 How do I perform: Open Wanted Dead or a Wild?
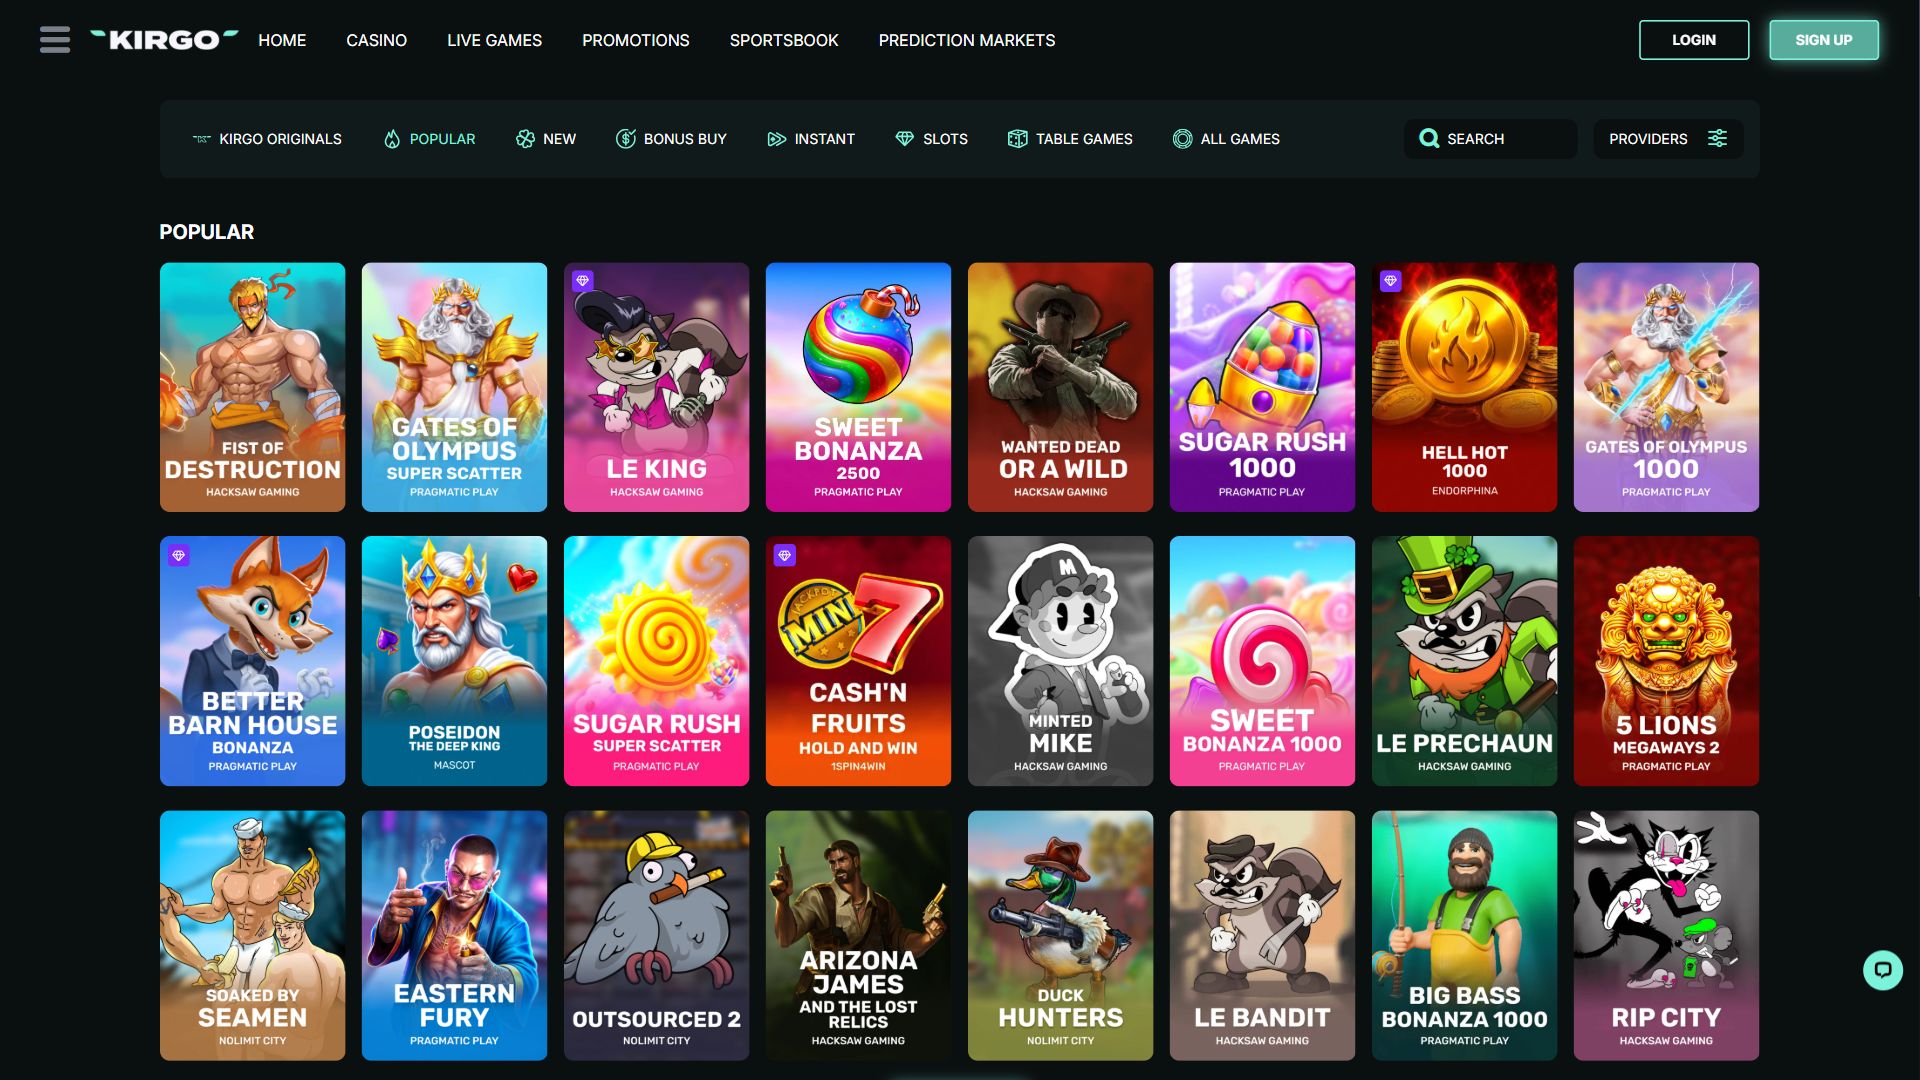click(1060, 387)
